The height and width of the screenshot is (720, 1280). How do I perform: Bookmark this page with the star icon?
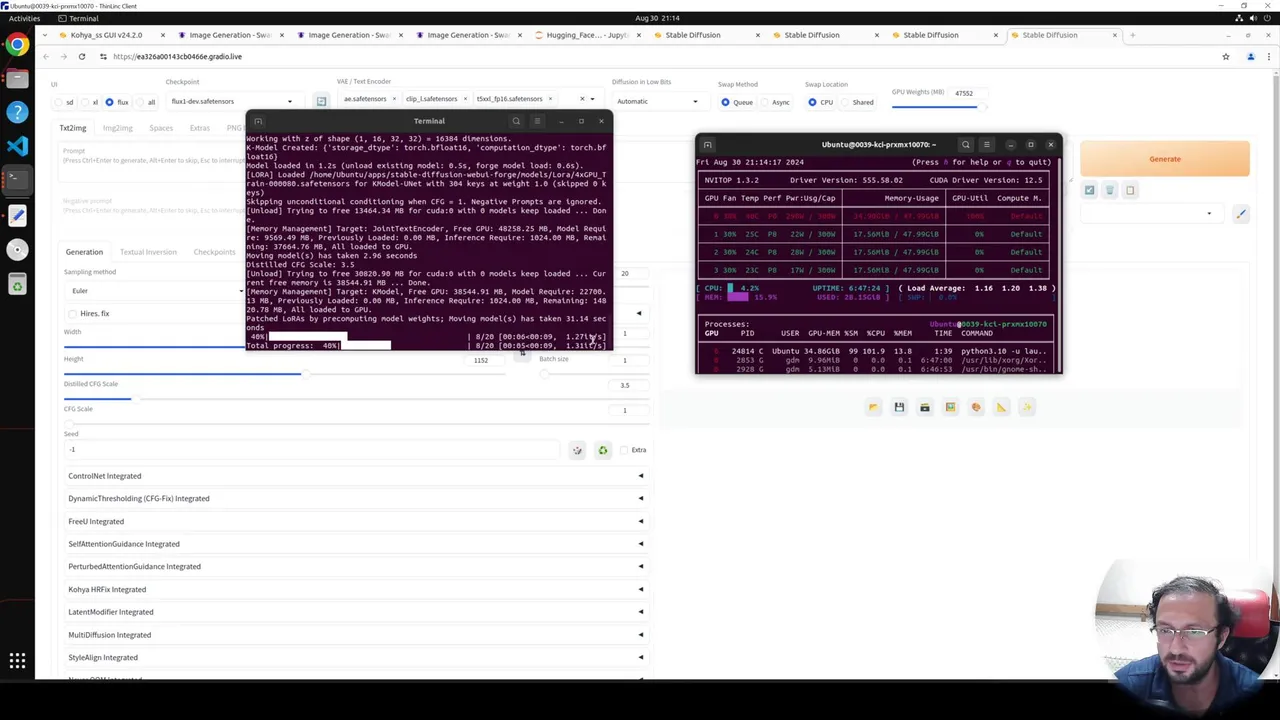coord(1226,56)
